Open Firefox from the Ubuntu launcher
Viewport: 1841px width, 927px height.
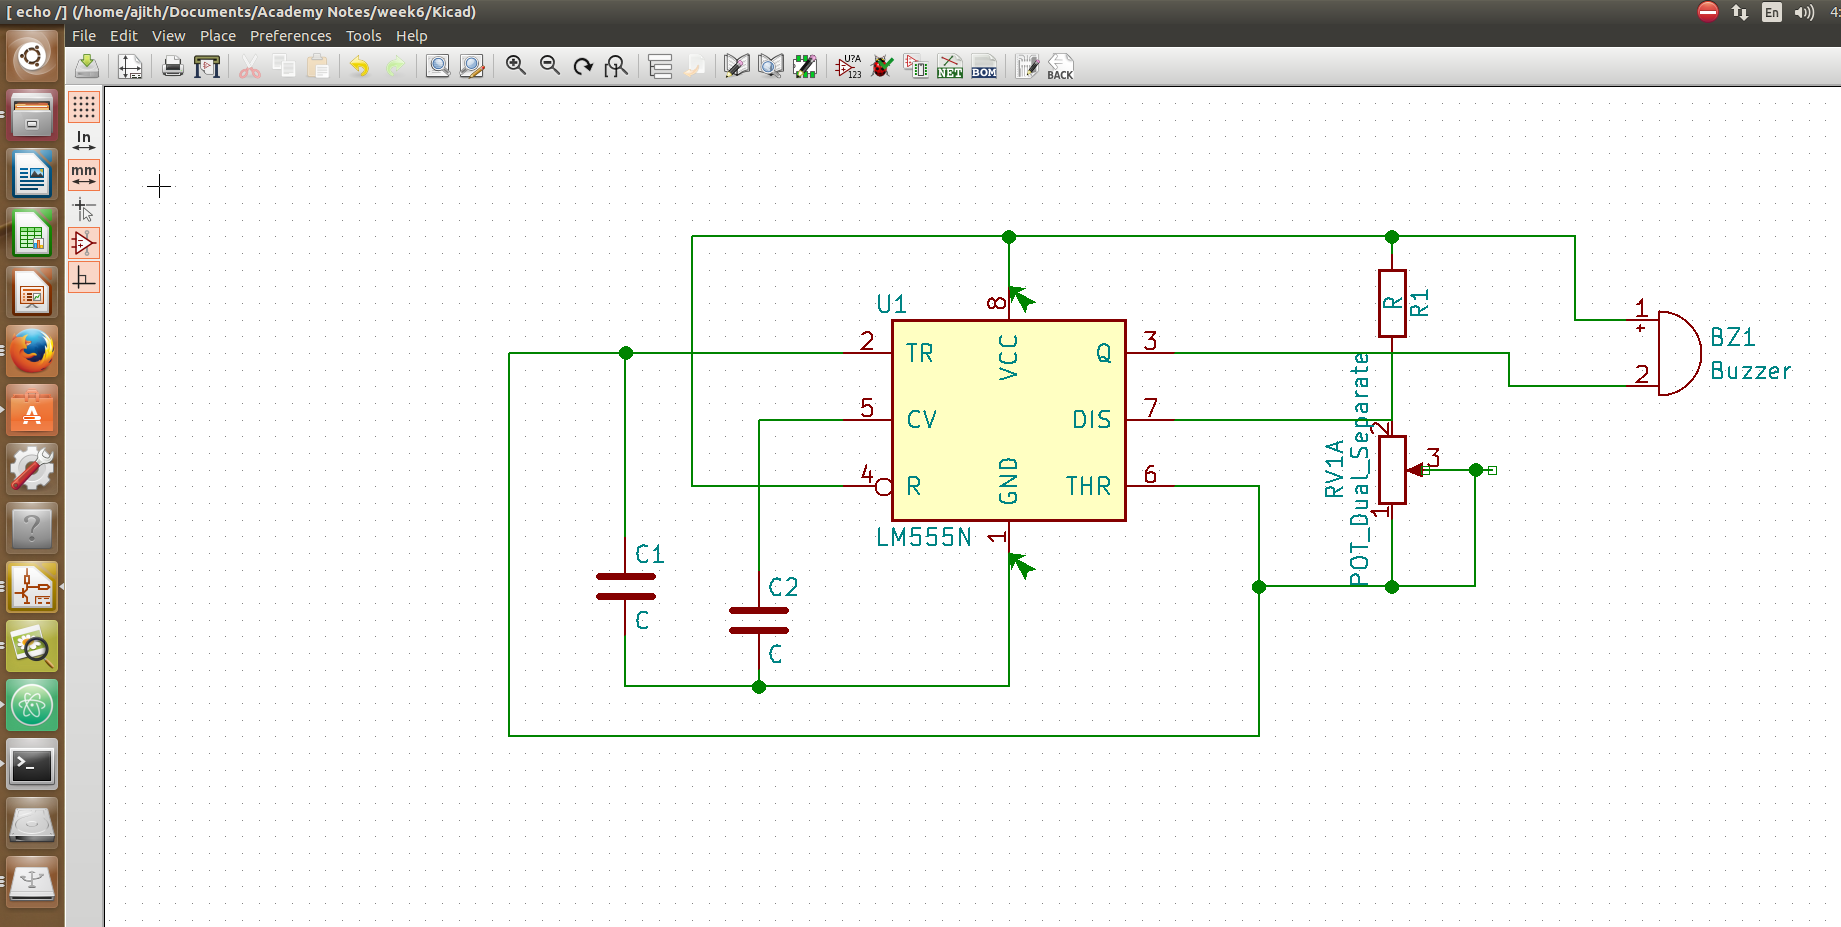click(32, 351)
